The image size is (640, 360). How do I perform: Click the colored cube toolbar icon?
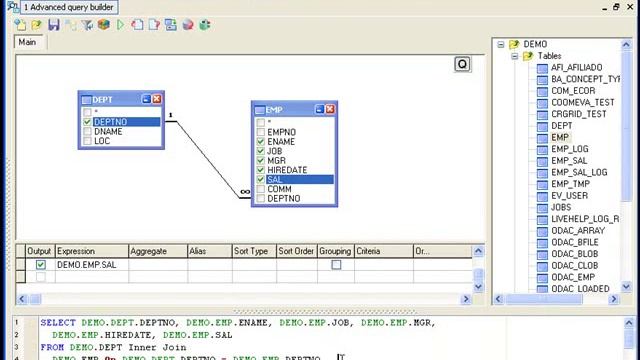(104, 25)
